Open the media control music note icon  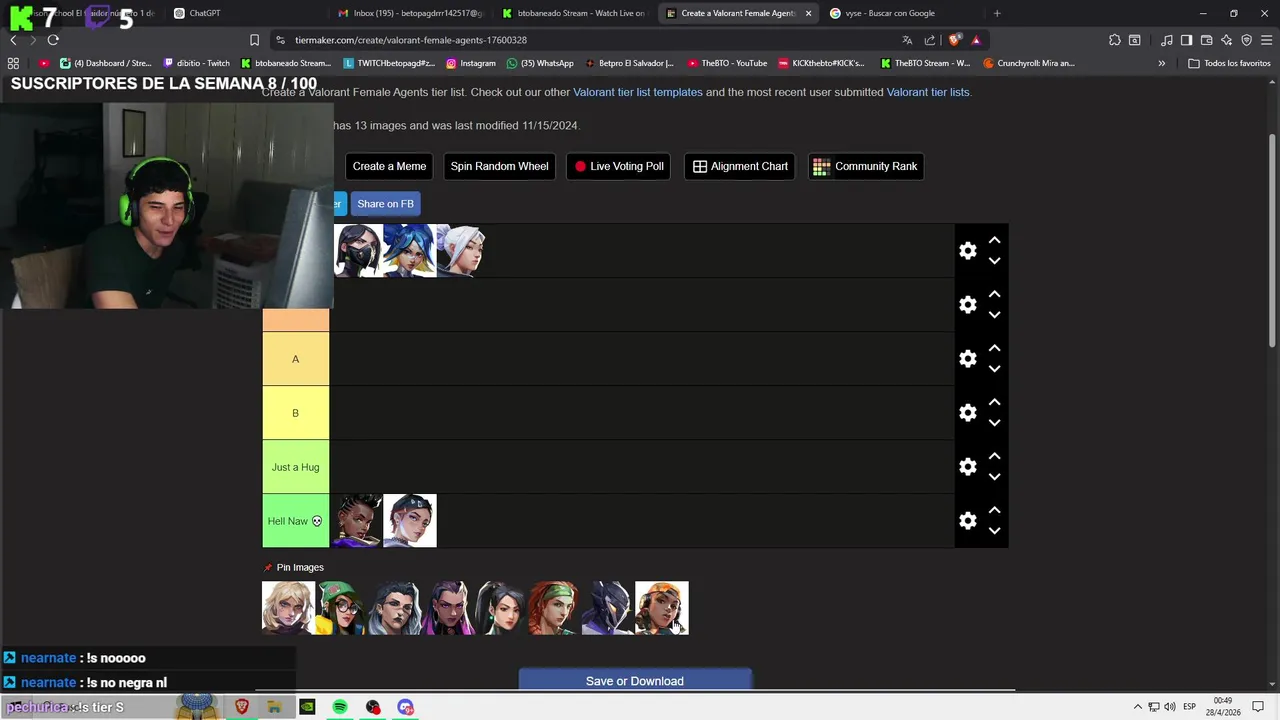1167,40
